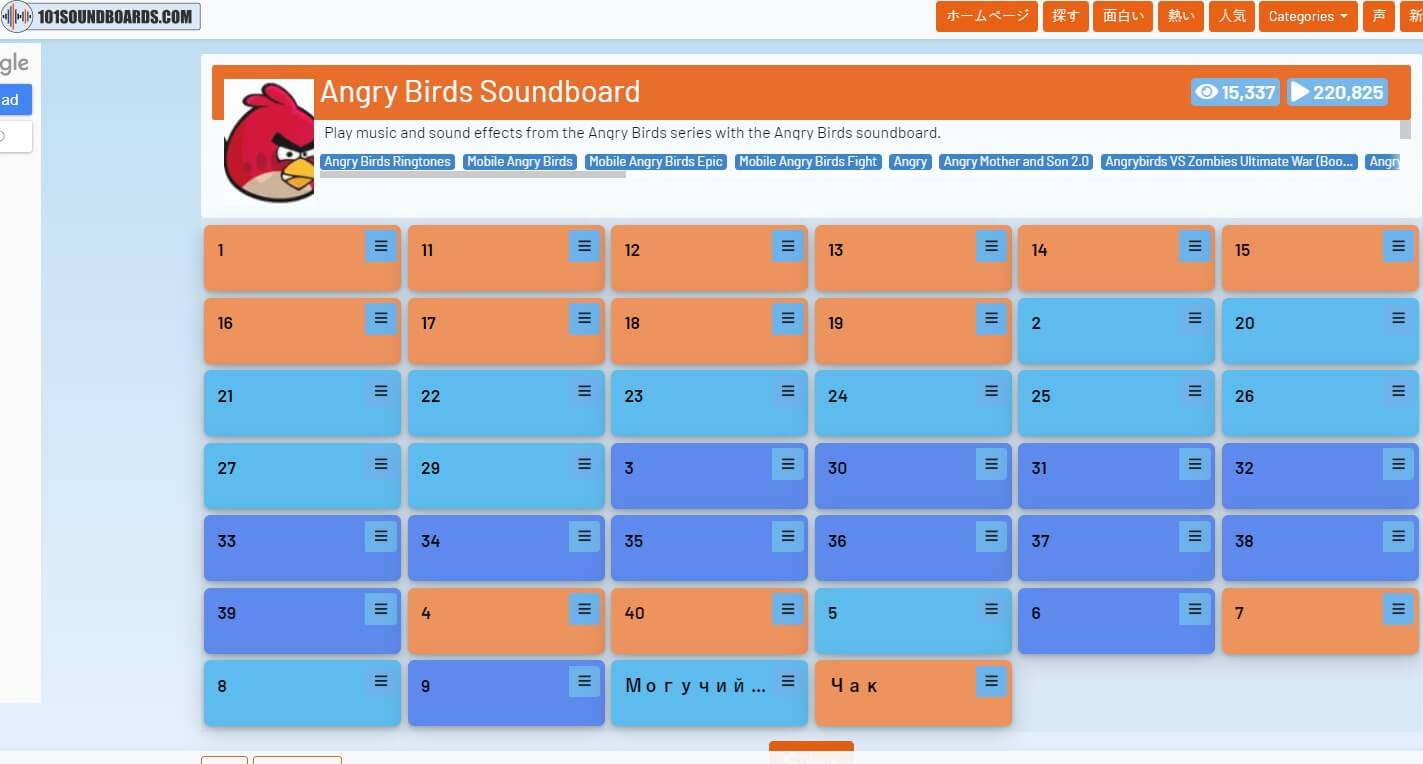Open the menu icon on sound 9

point(584,682)
